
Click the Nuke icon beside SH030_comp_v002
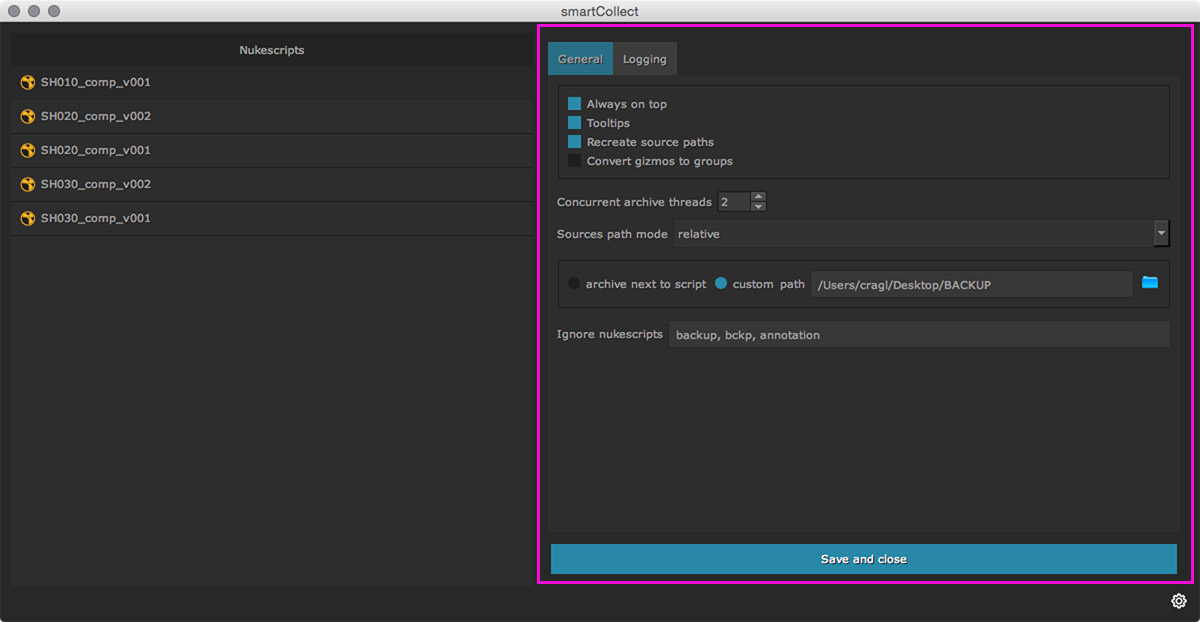tap(28, 185)
